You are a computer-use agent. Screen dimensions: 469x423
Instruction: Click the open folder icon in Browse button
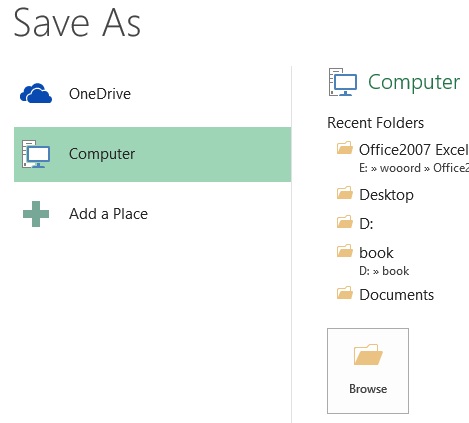(368, 355)
